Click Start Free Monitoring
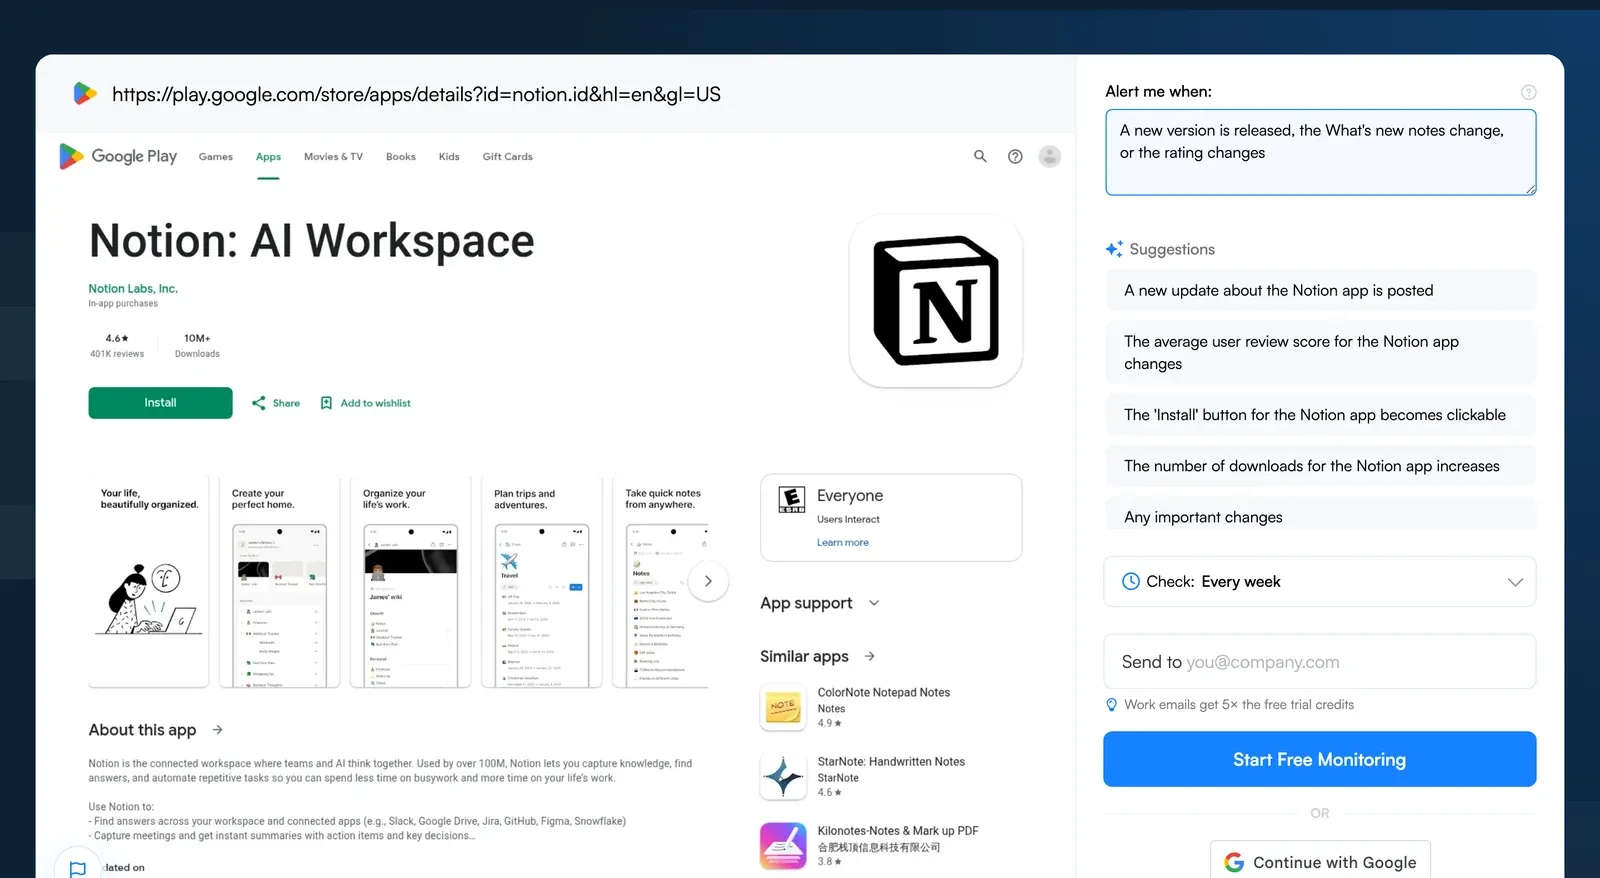The height and width of the screenshot is (878, 1600). [1319, 759]
